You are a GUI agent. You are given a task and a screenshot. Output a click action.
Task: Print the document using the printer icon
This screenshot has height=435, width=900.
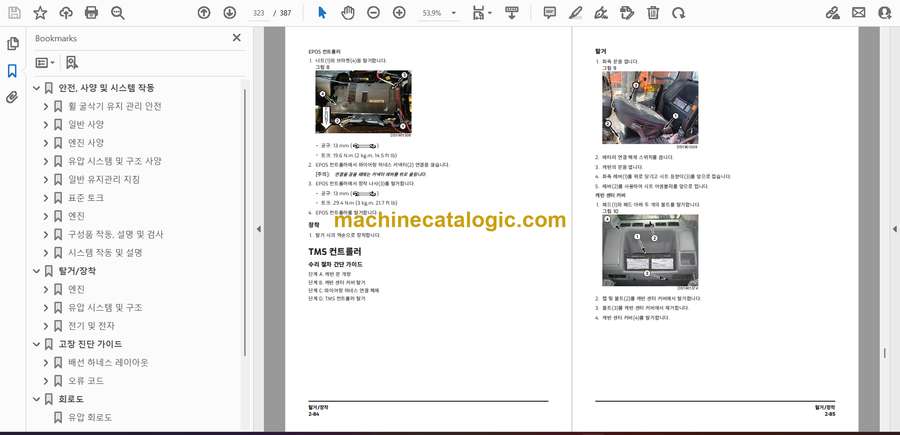(x=92, y=13)
